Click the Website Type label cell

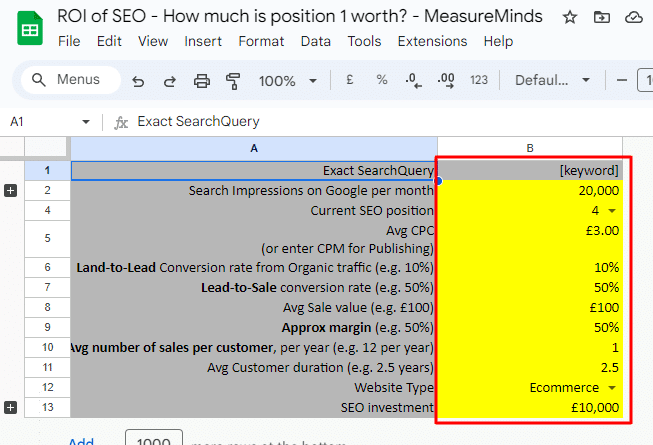point(254,388)
